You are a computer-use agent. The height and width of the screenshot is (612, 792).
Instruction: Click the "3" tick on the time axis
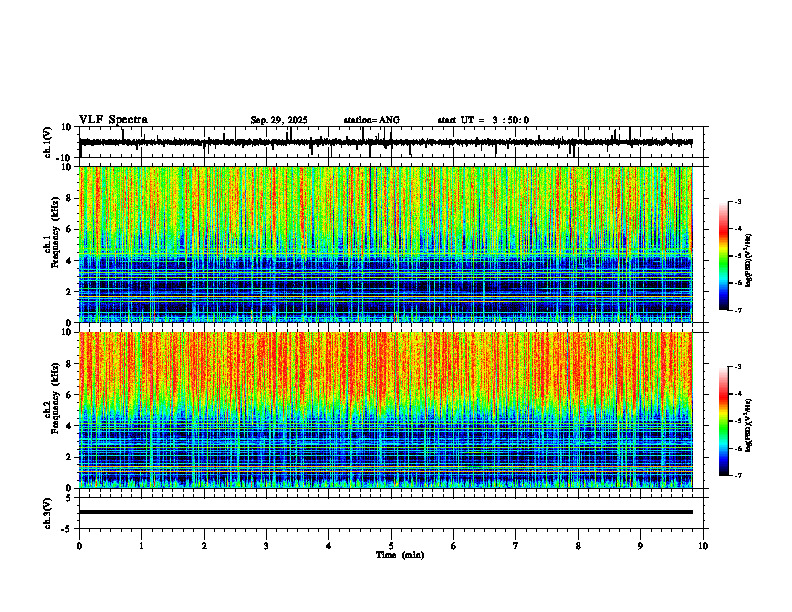click(x=266, y=546)
